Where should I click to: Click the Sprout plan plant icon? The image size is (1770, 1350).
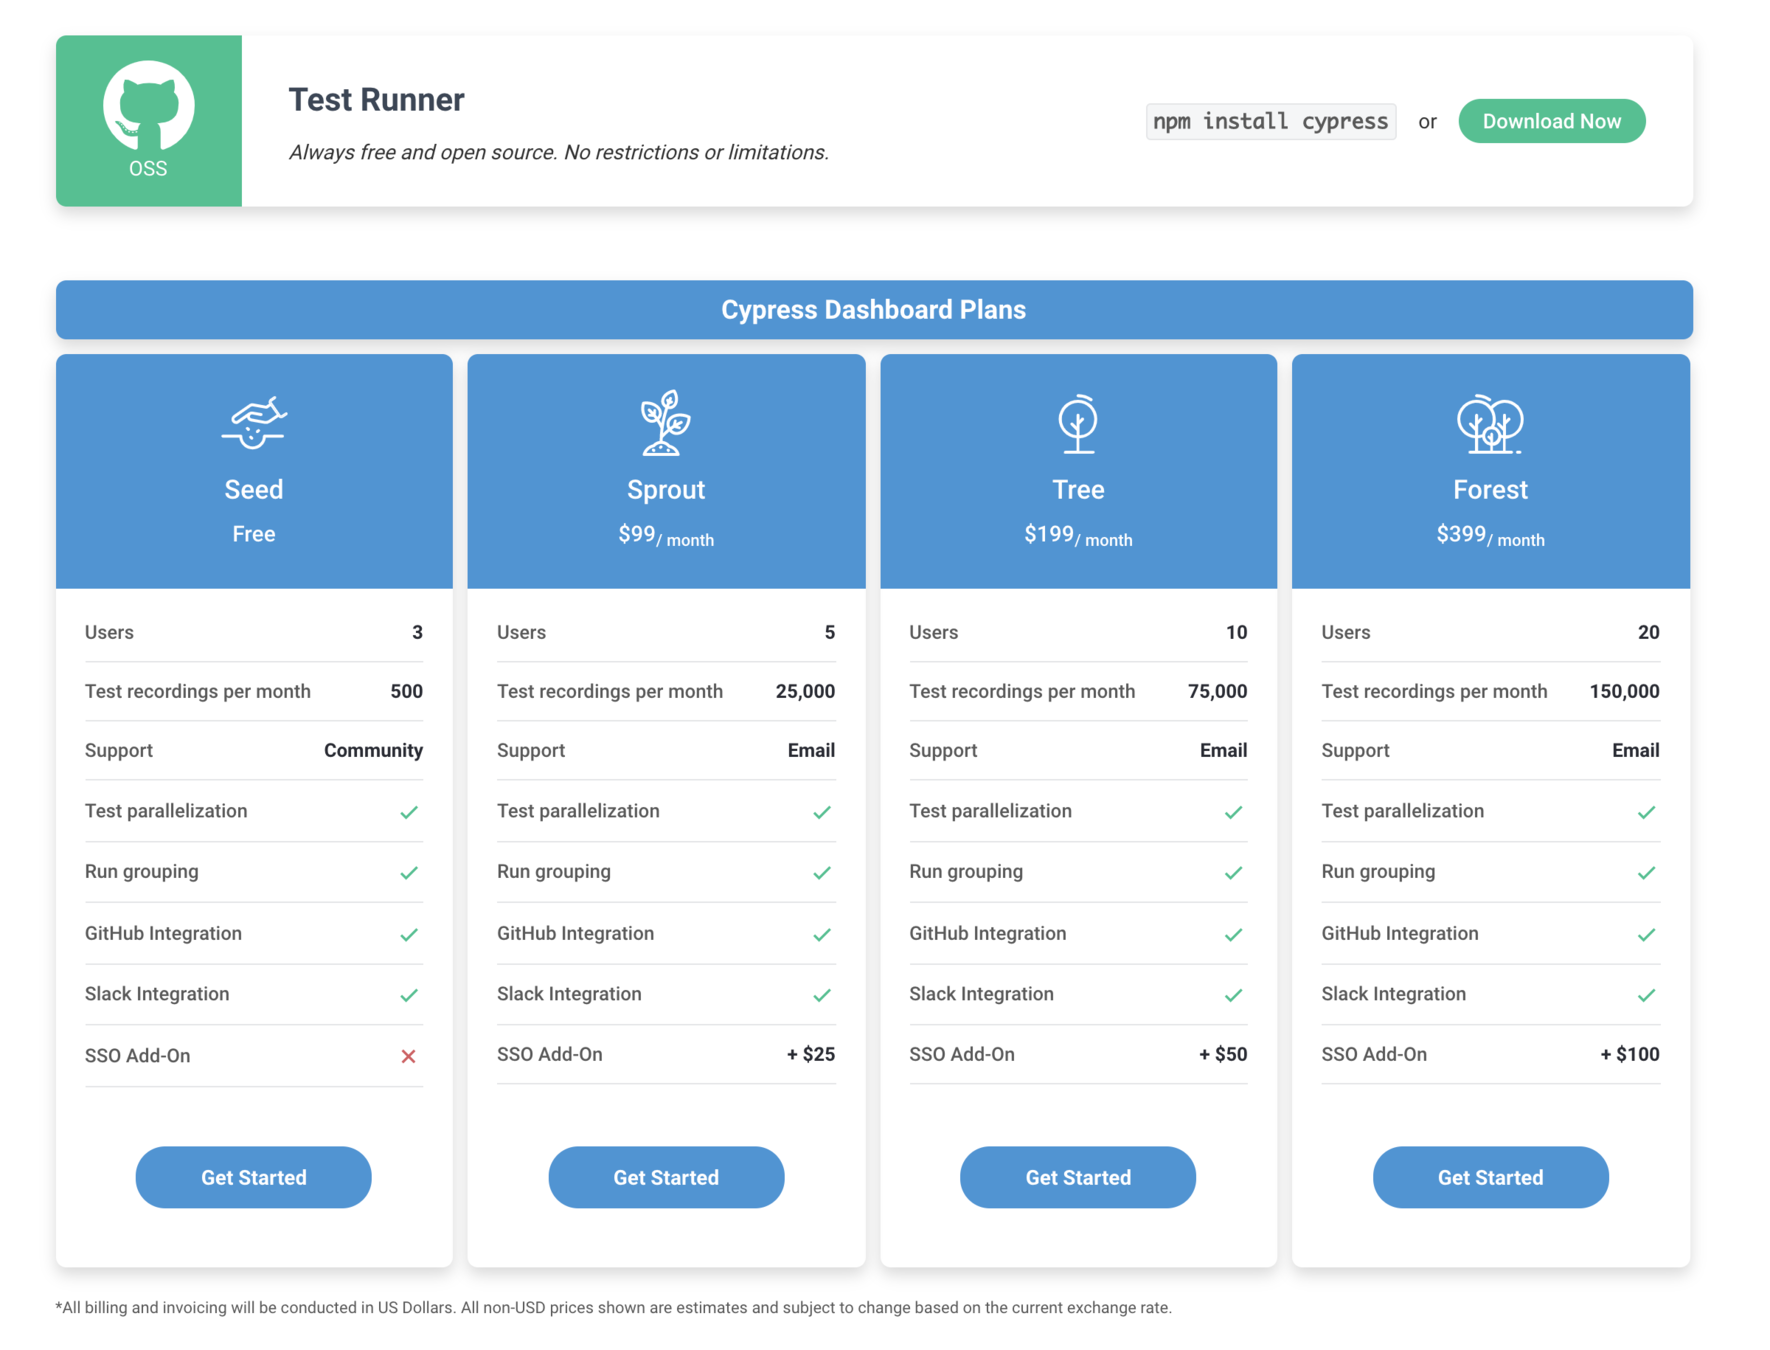click(666, 423)
